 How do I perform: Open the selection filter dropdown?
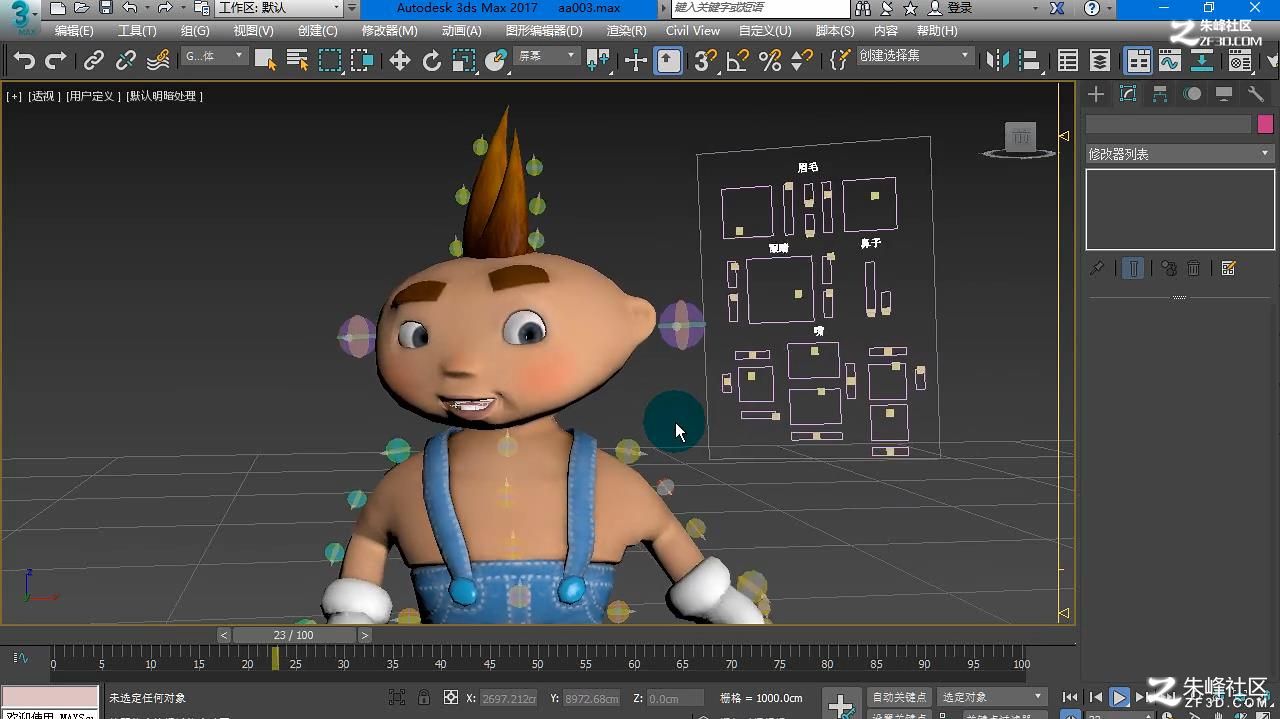click(x=214, y=57)
